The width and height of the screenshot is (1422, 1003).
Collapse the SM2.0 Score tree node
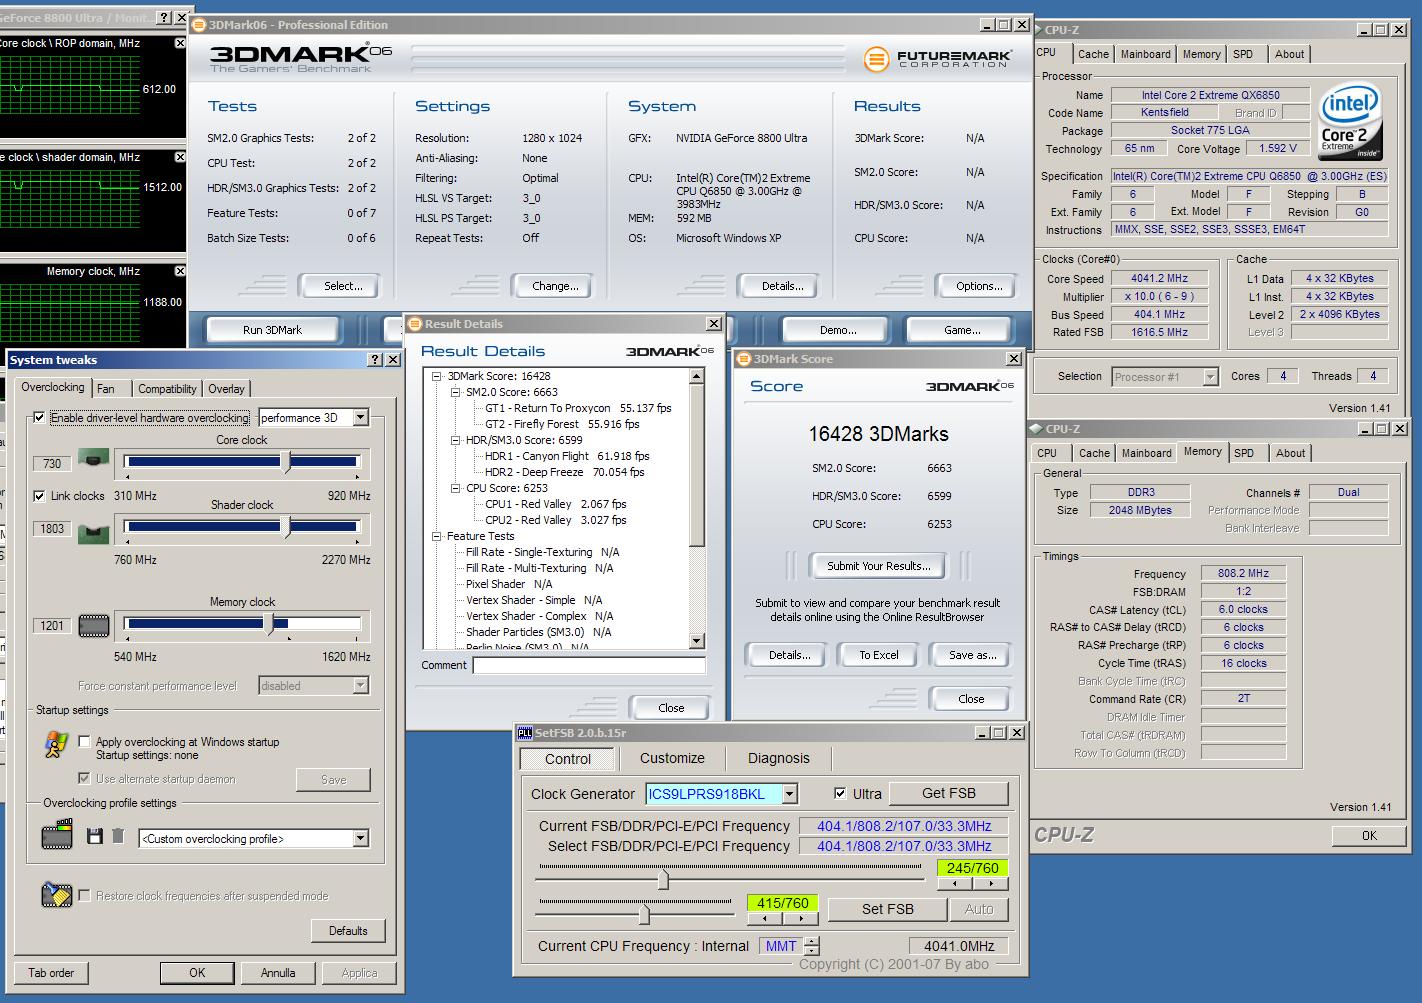point(455,392)
